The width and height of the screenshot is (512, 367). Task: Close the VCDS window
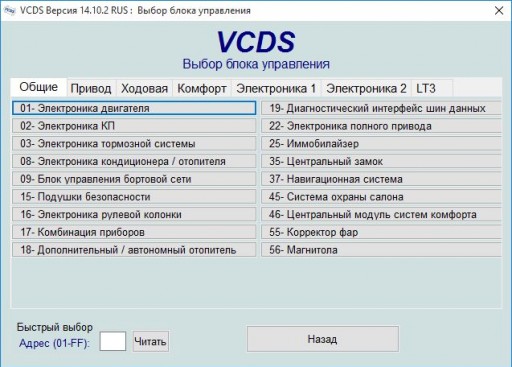coord(499,11)
